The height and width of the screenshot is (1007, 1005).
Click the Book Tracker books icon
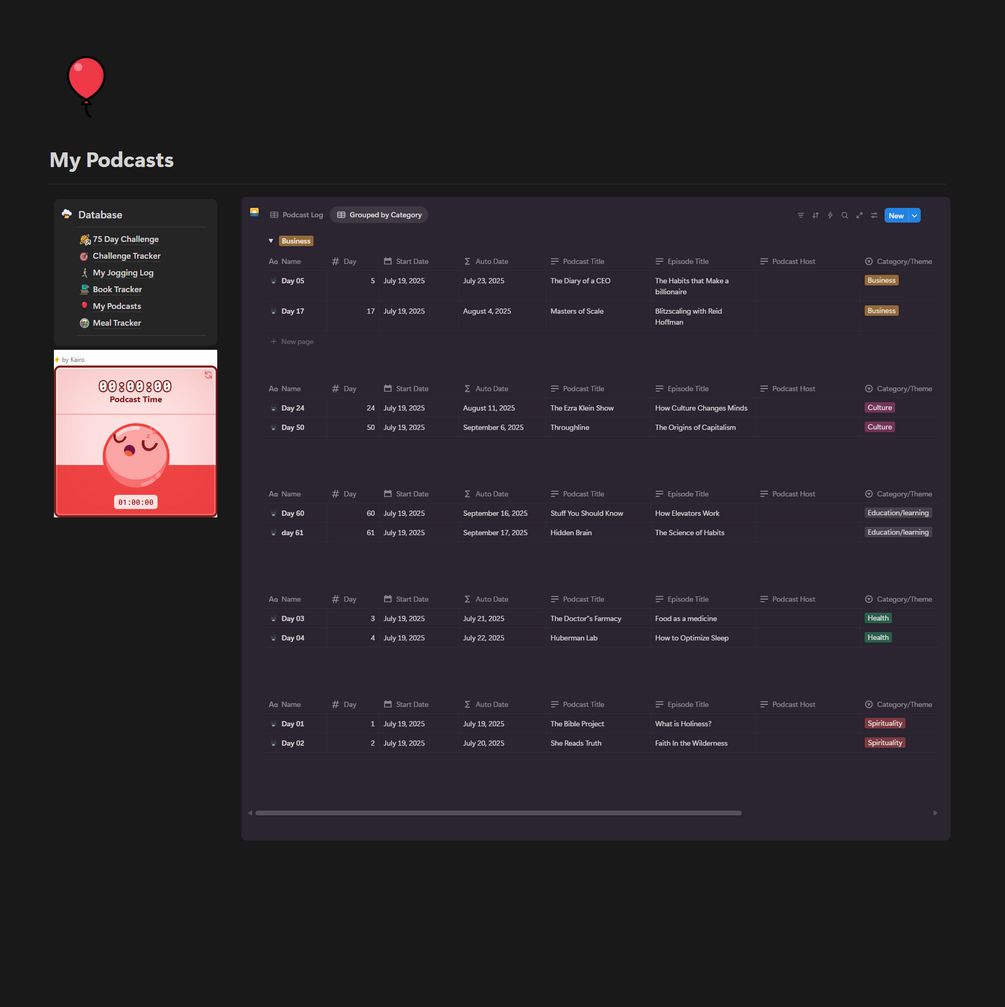coord(84,290)
